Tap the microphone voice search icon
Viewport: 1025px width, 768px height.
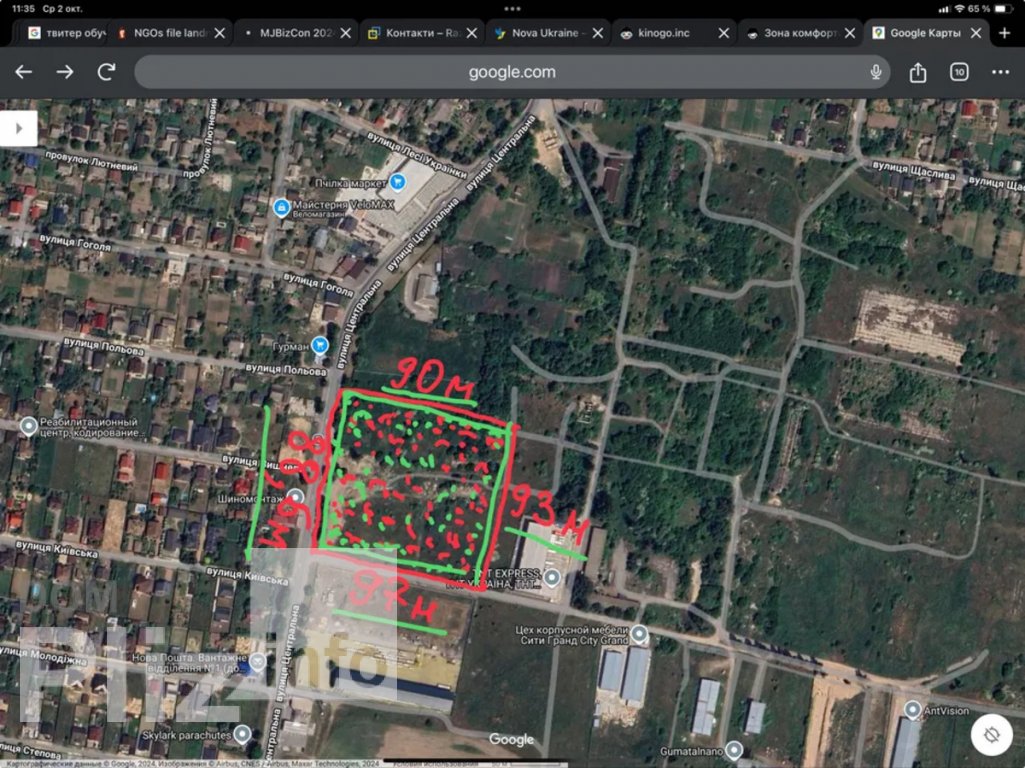(876, 72)
